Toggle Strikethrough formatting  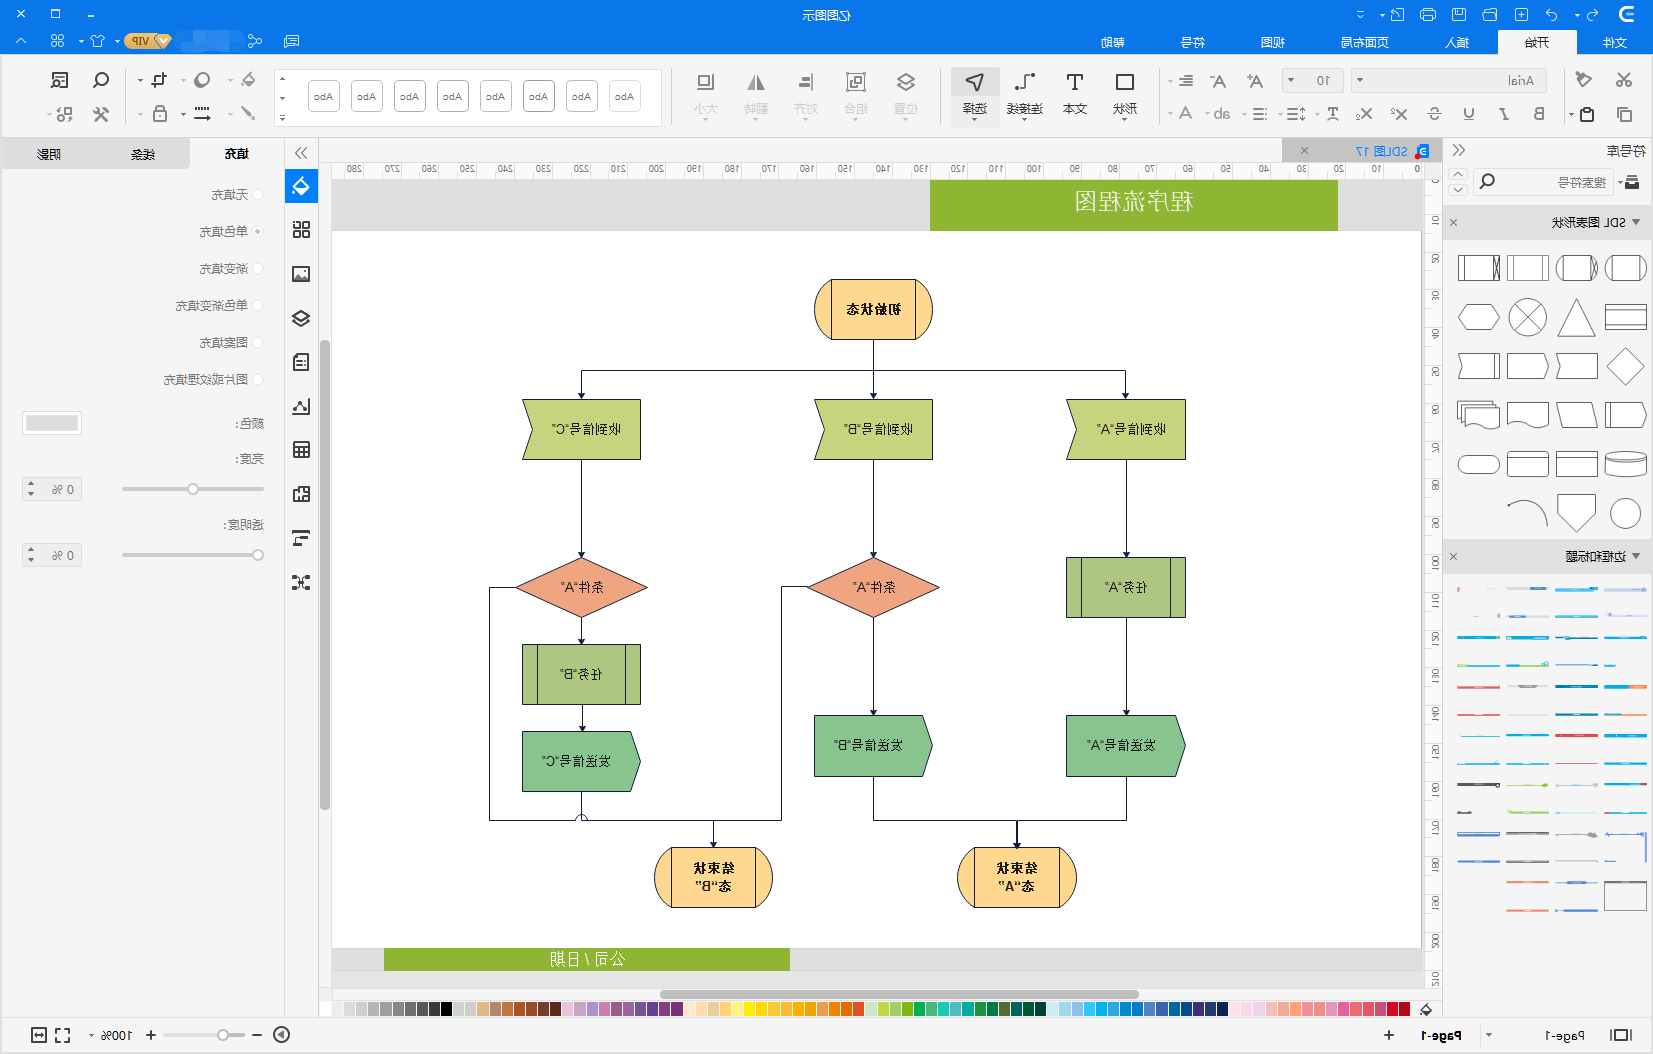1434,114
